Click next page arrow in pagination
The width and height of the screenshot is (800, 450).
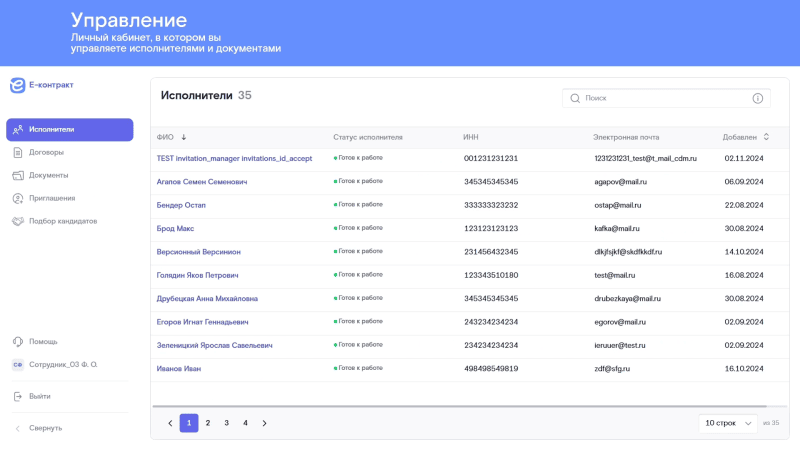pyautogui.click(x=264, y=423)
